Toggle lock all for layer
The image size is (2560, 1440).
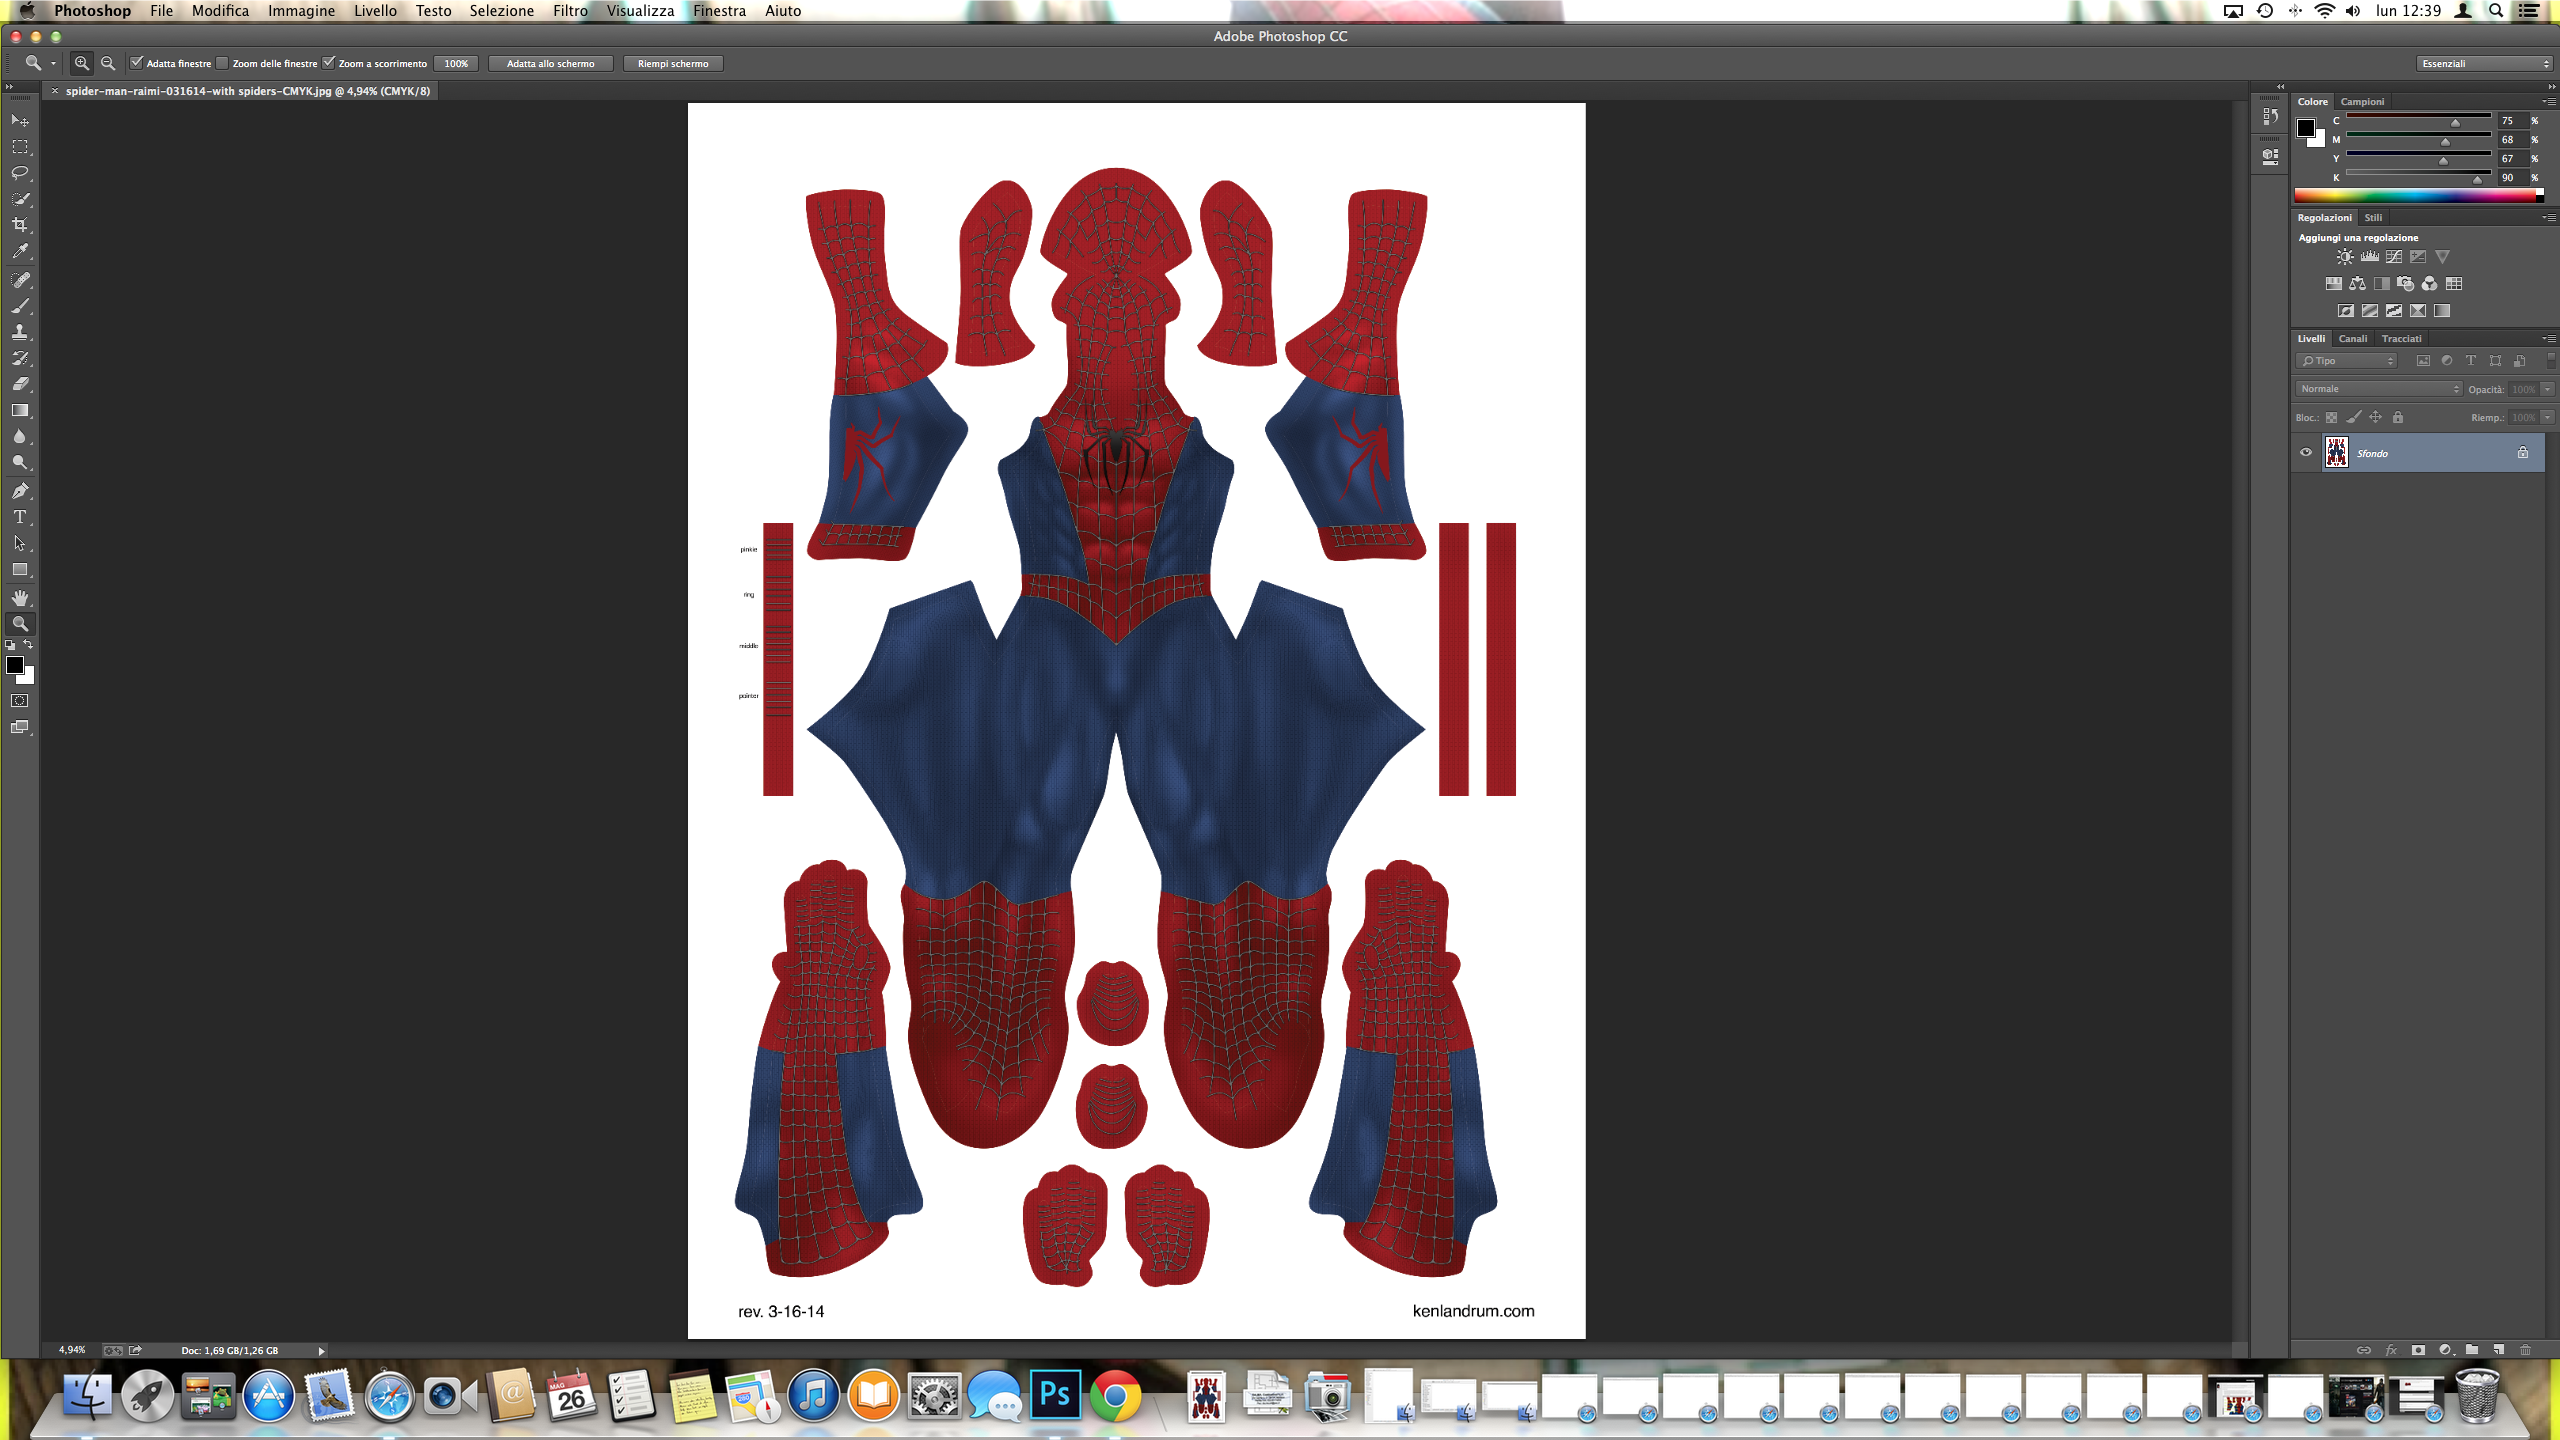point(2397,418)
